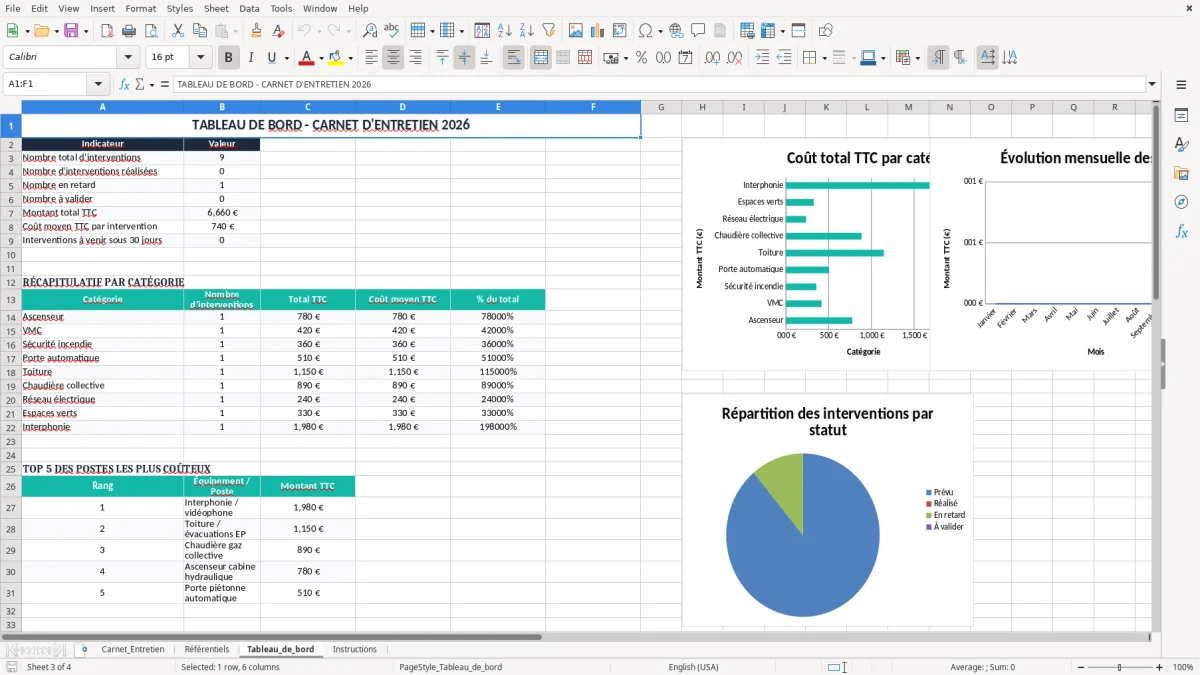The image size is (1200, 675).
Task: Toggle Center Horizontally alignment
Action: [393, 58]
